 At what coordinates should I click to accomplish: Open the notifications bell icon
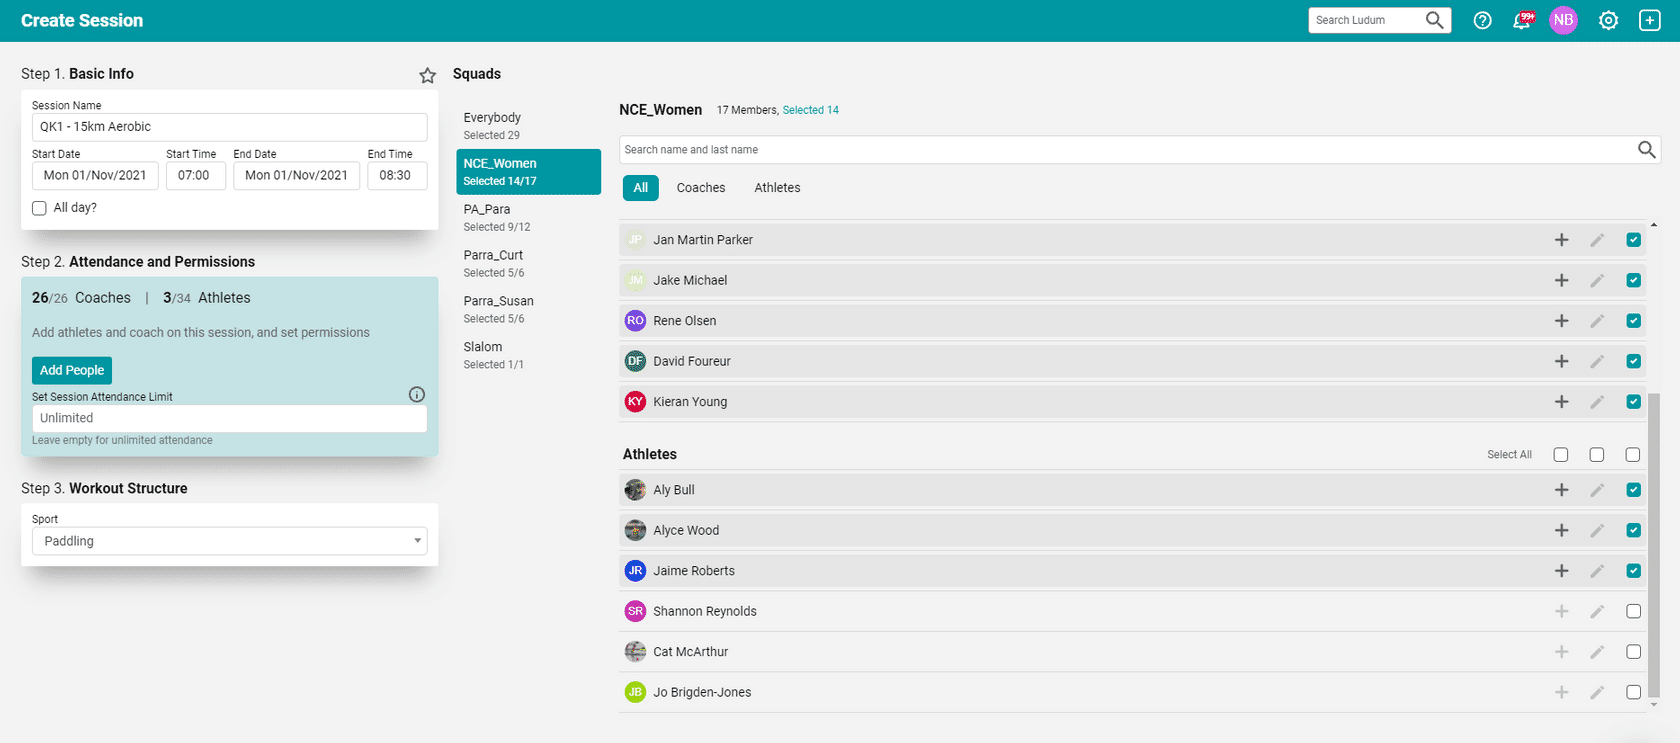pyautogui.click(x=1522, y=20)
